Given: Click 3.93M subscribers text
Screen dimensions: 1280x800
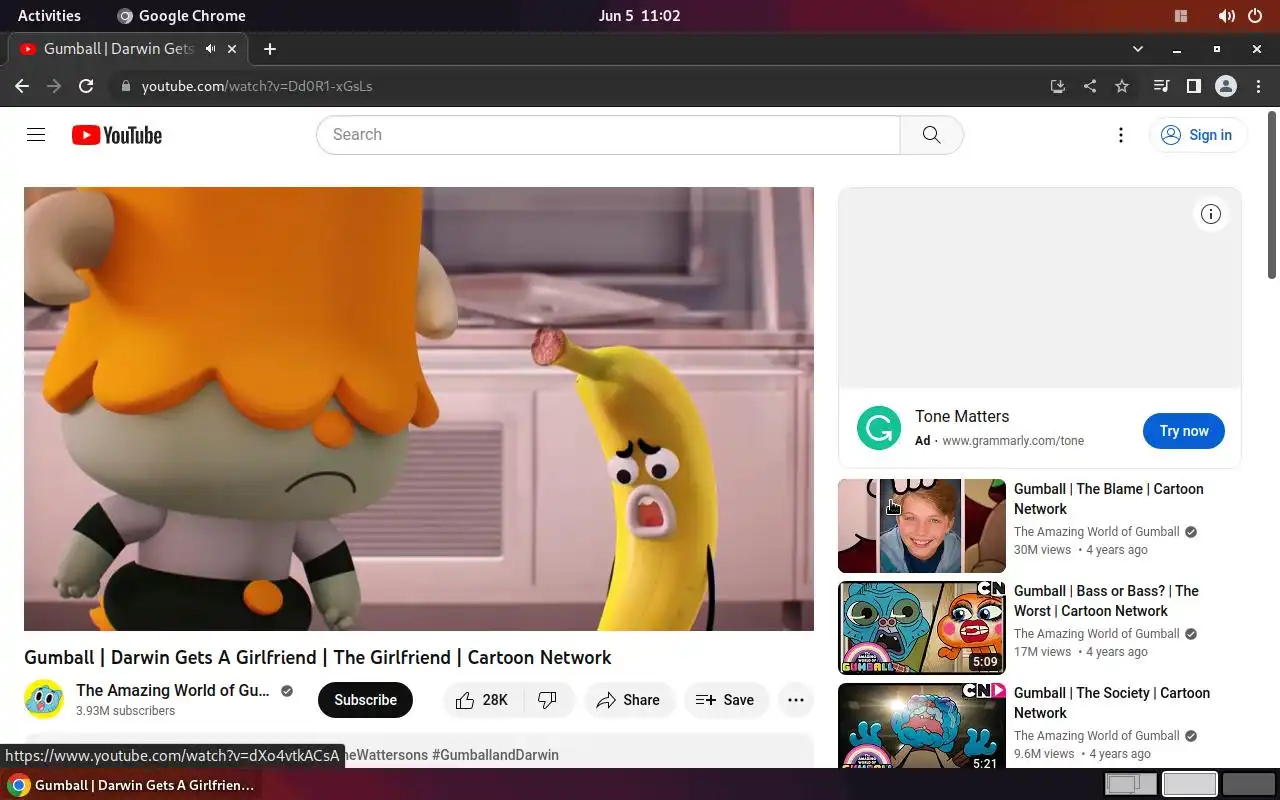Looking at the screenshot, I should [126, 711].
